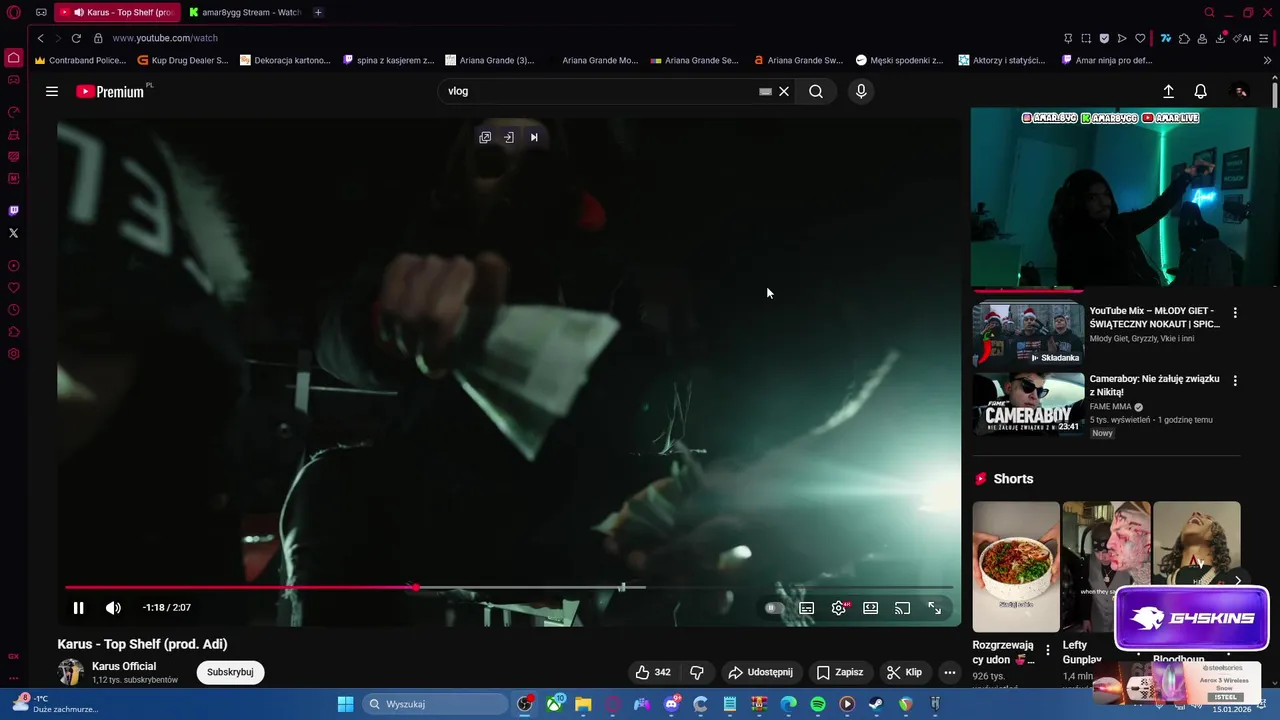Switch to amar8ygg Stream tab

245,12
